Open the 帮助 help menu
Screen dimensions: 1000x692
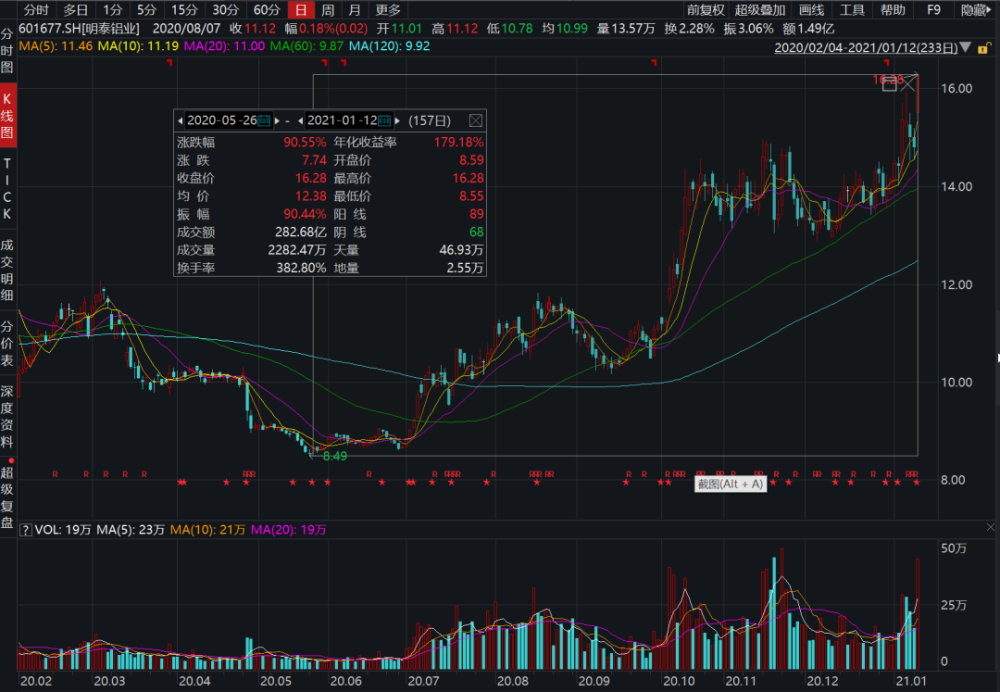[893, 10]
